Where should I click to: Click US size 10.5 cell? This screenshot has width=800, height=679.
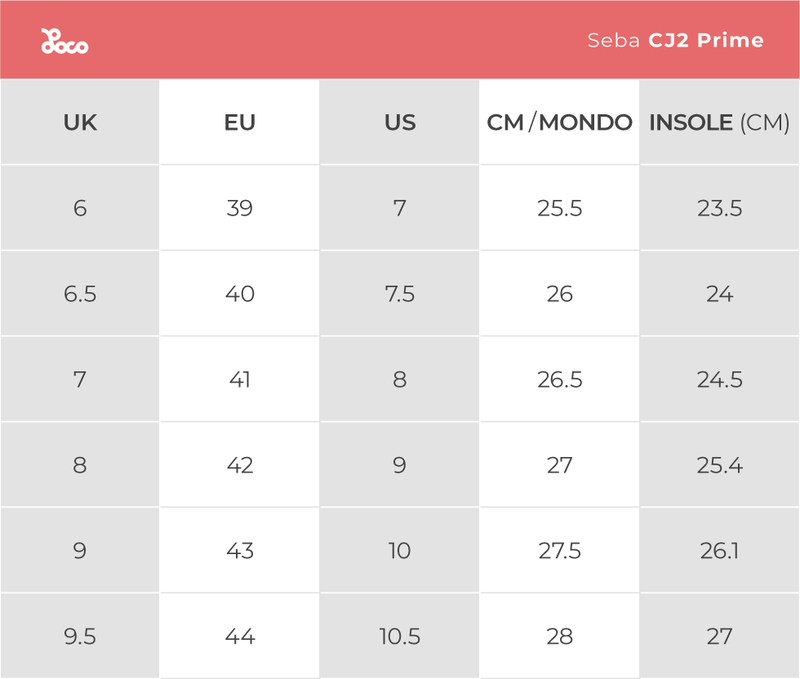(400, 636)
